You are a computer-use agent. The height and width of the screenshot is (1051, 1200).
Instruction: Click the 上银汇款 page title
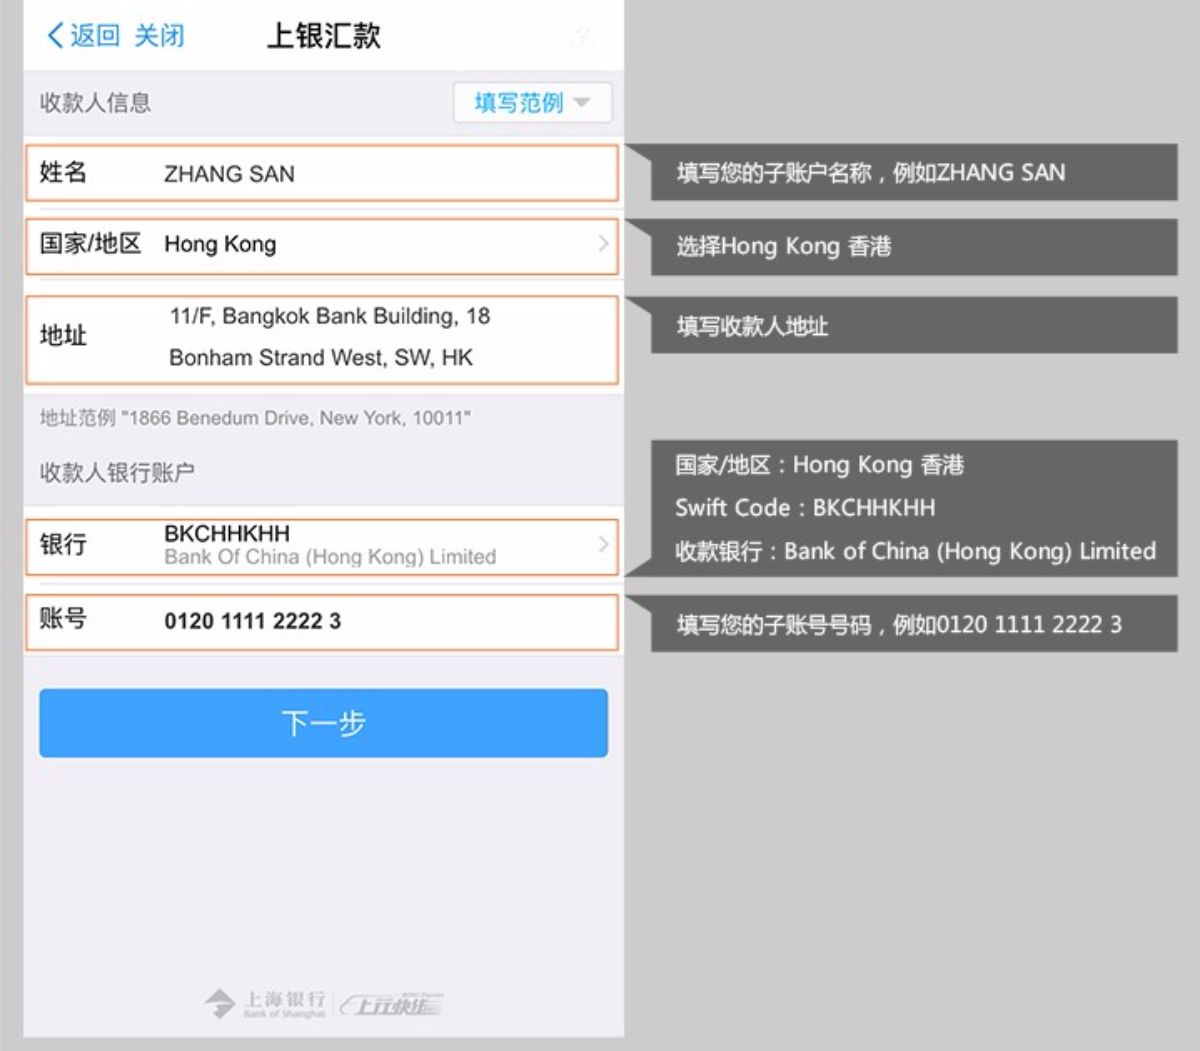point(323,36)
